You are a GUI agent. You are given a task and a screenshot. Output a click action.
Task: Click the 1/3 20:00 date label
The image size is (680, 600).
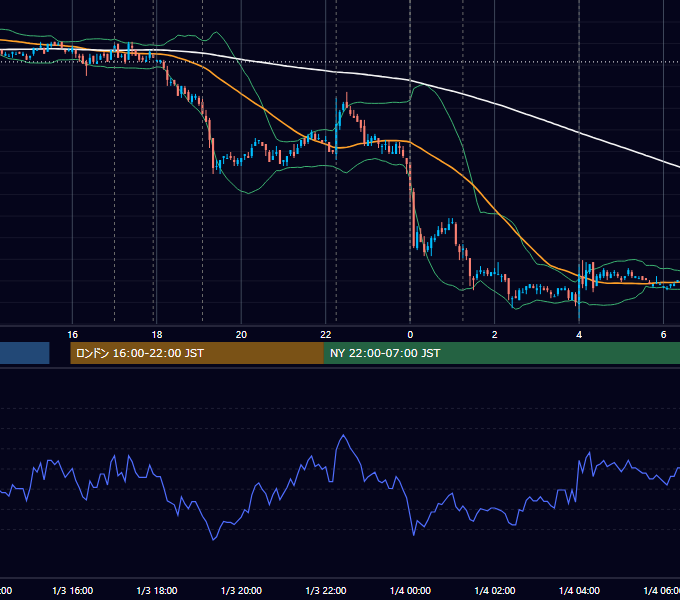pos(241,591)
